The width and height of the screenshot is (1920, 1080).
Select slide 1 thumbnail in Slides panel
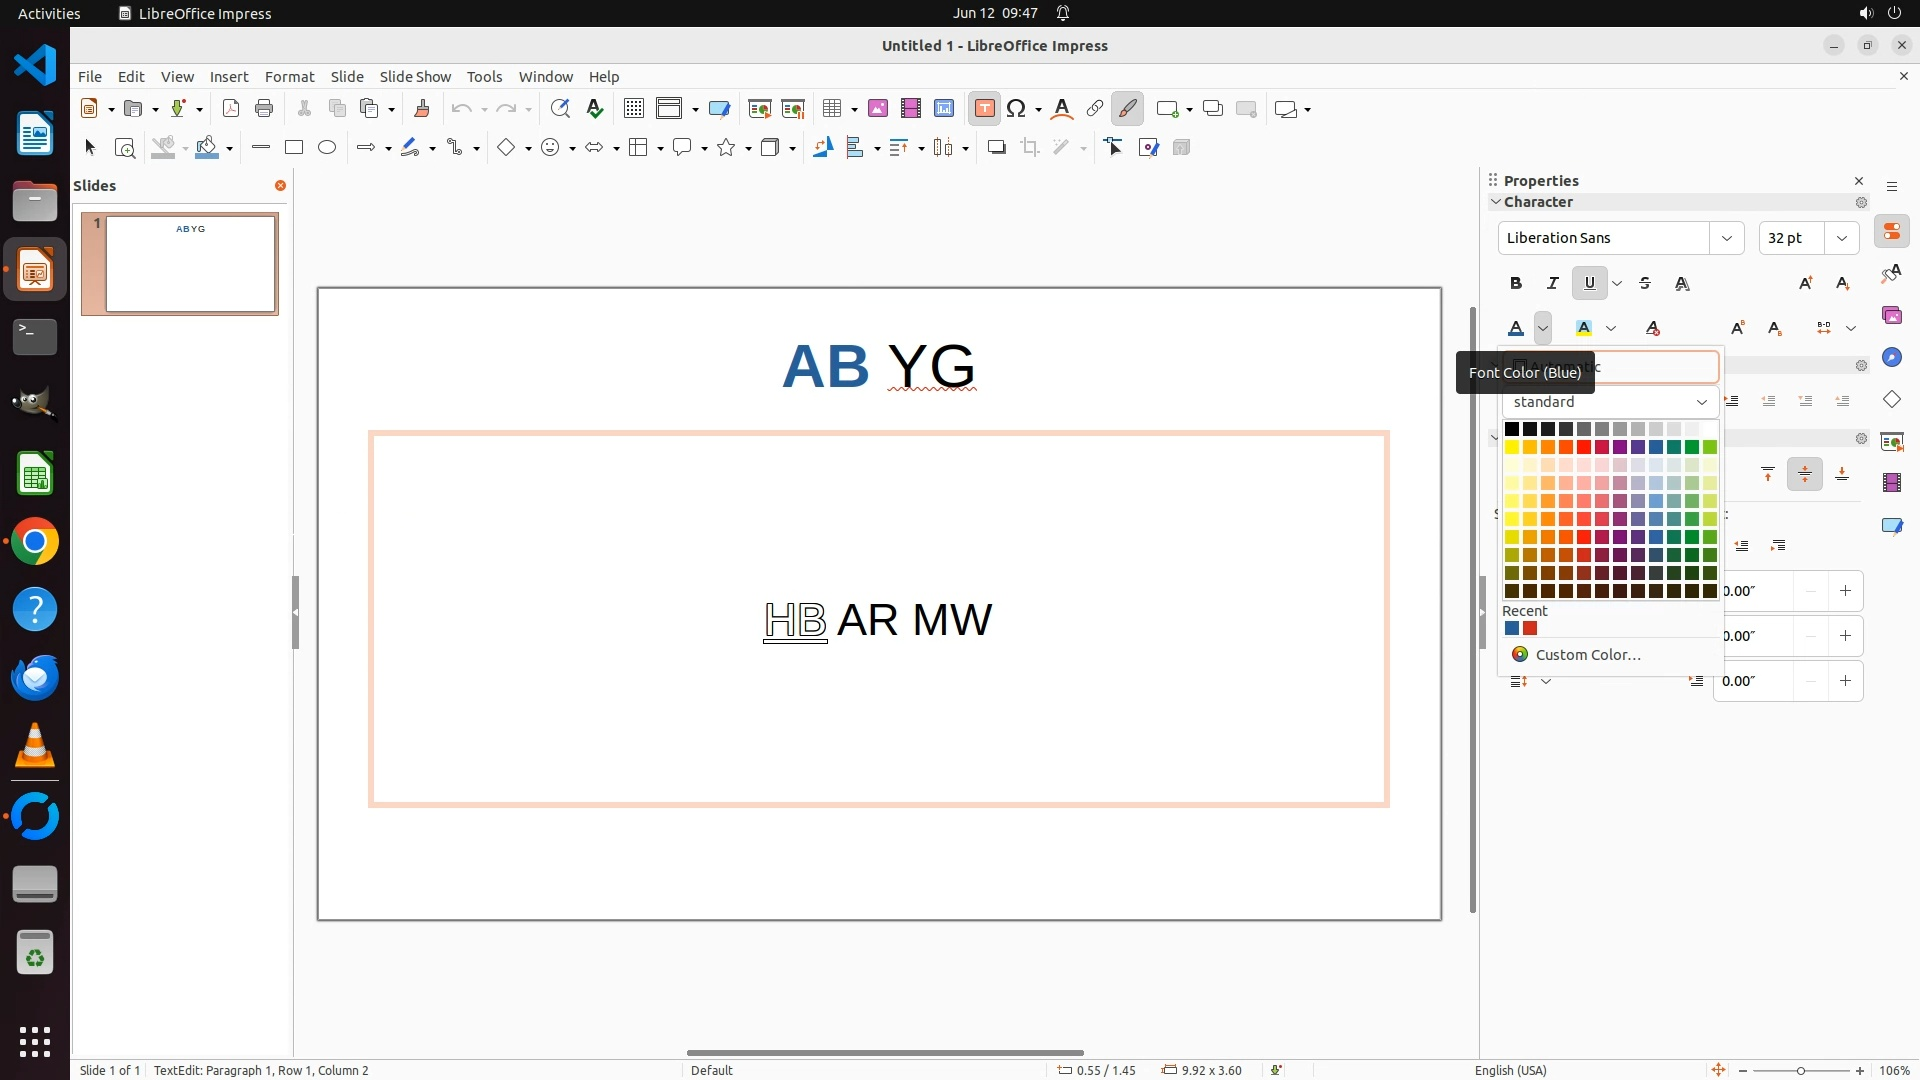pos(190,264)
